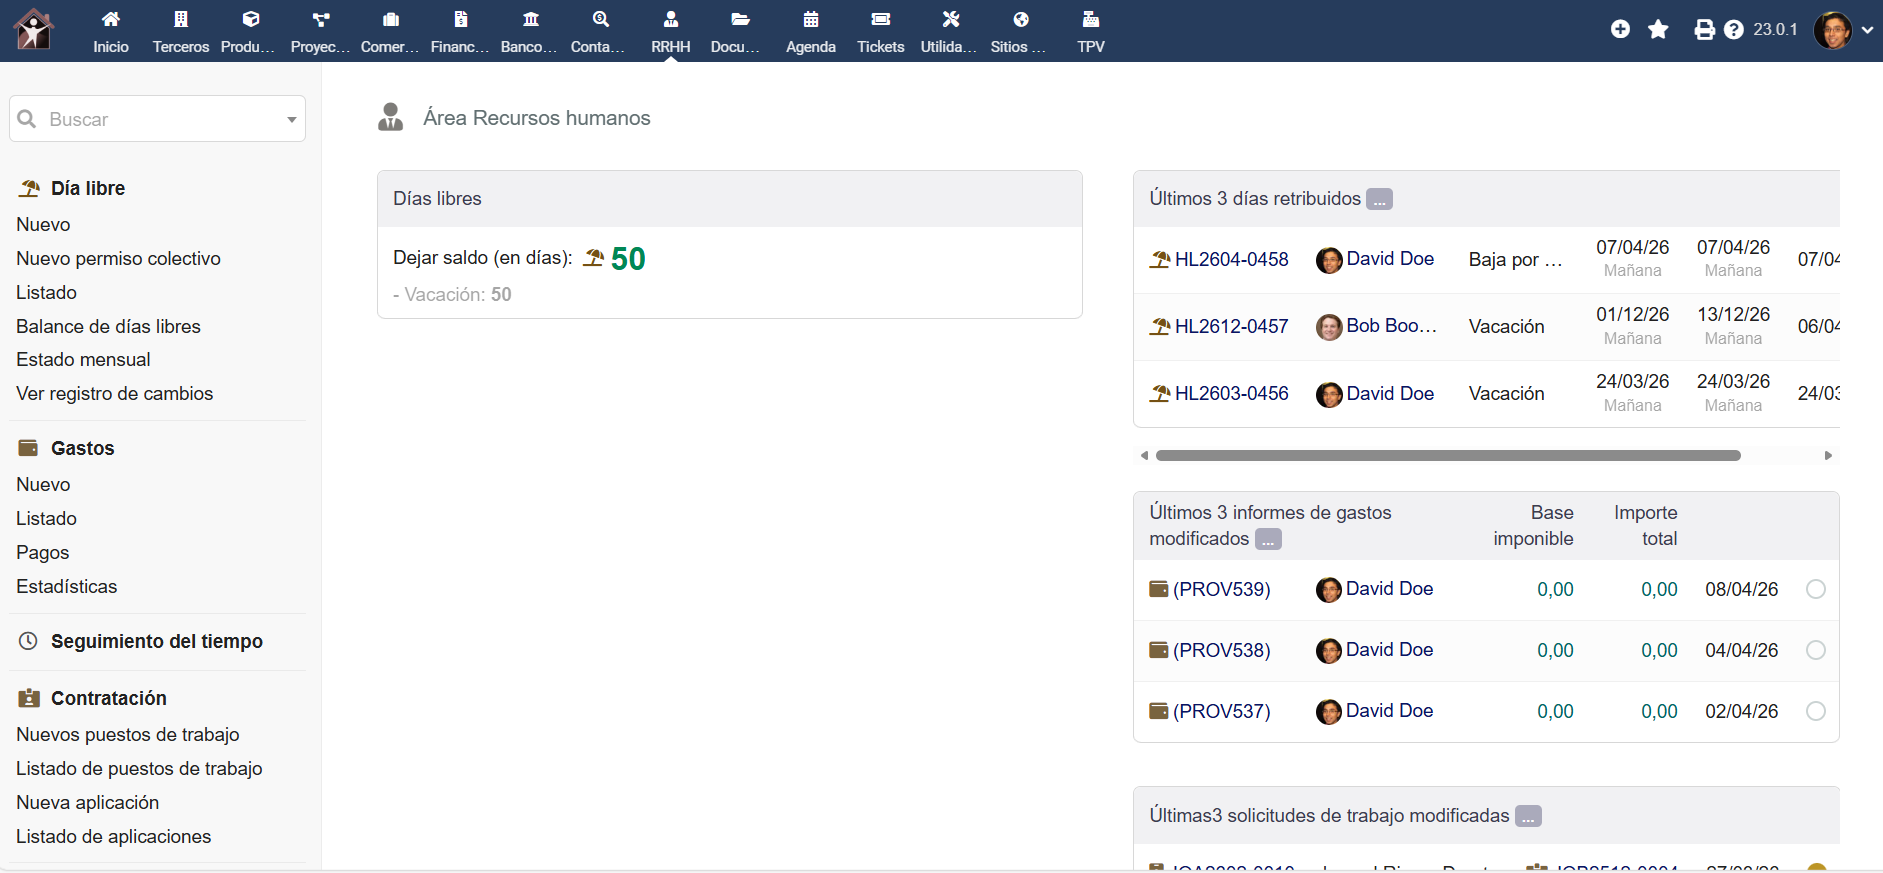Expand the Buscar search dropdown arrow

[291, 120]
